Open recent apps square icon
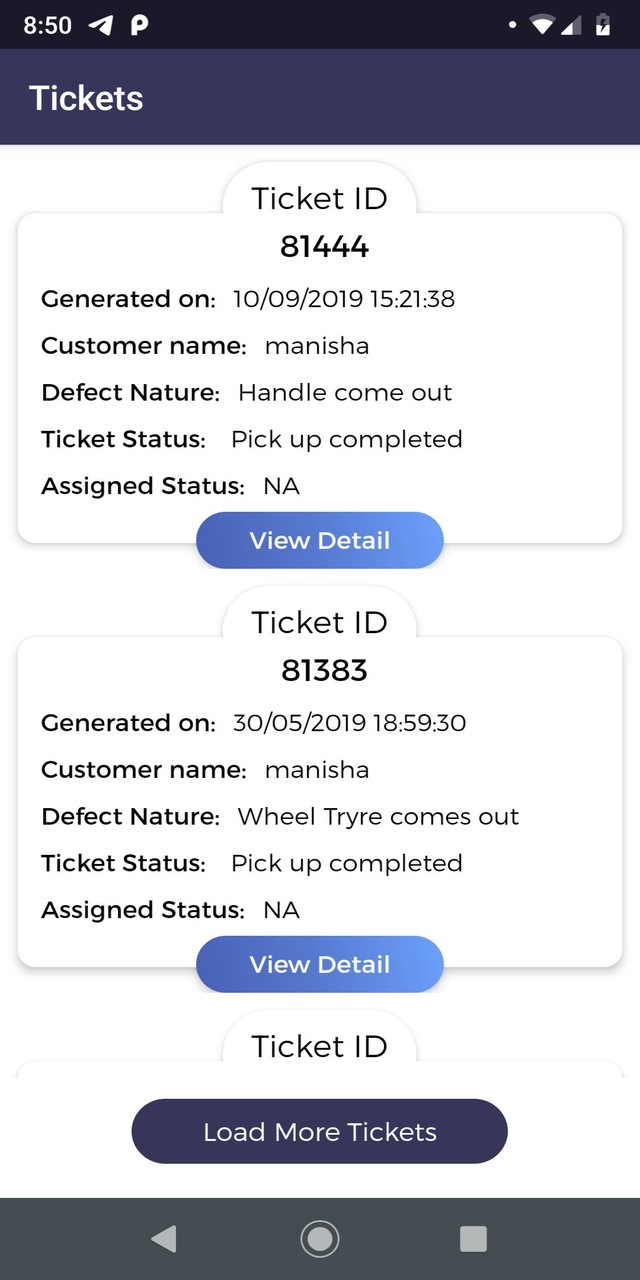 pyautogui.click(x=473, y=1240)
